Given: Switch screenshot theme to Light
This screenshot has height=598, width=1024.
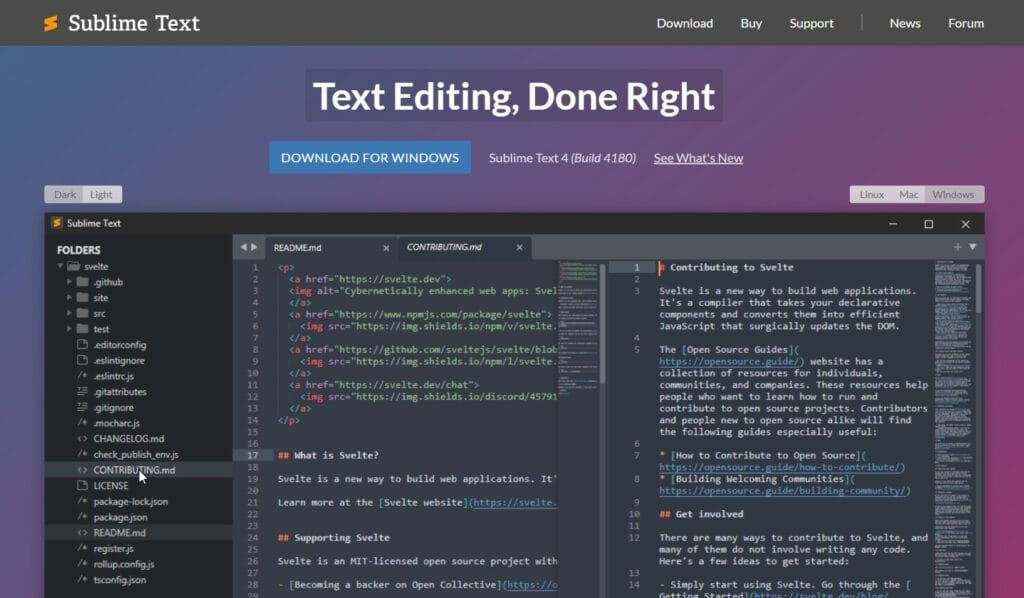Looking at the screenshot, I should pos(101,195).
